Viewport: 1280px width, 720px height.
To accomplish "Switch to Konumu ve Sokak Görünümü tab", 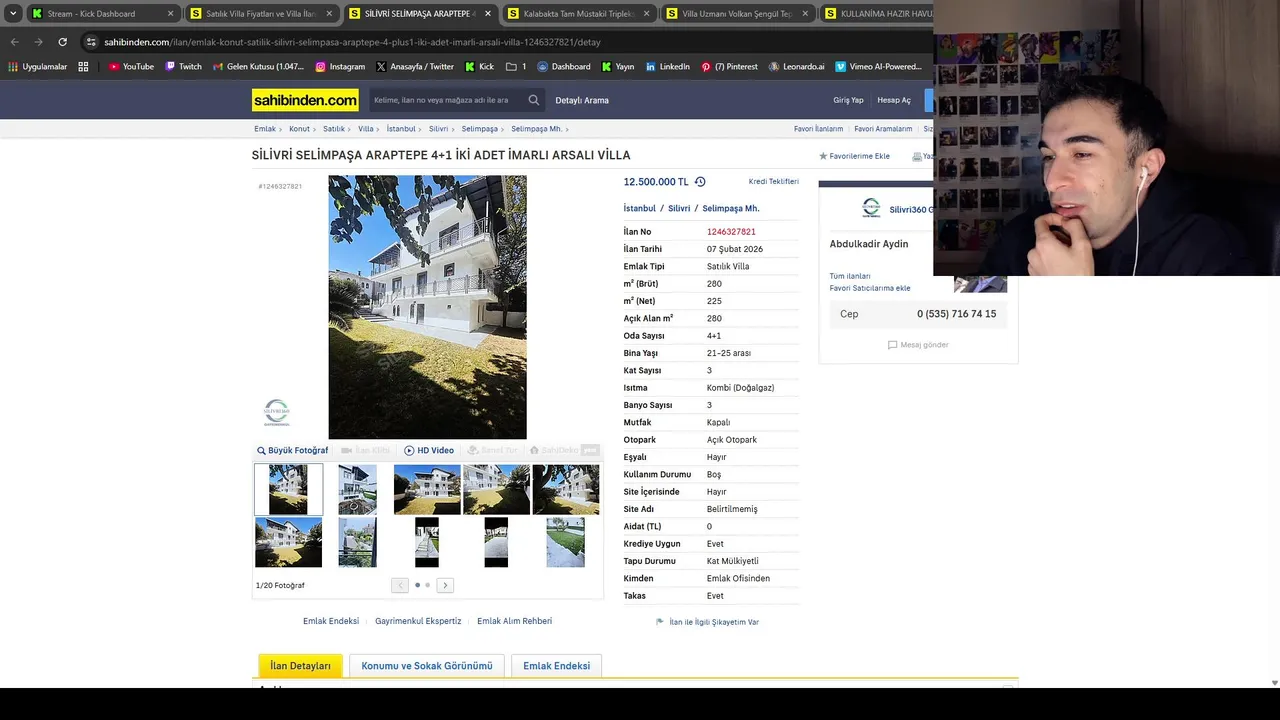I will (427, 666).
